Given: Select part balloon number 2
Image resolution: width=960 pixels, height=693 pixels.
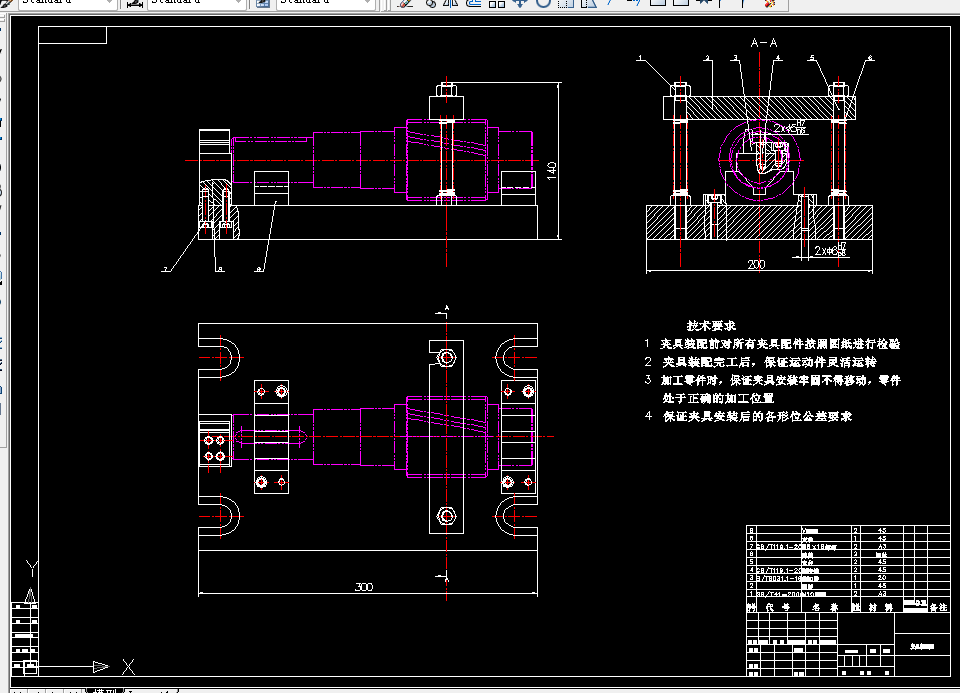Looking at the screenshot, I should (x=707, y=58).
